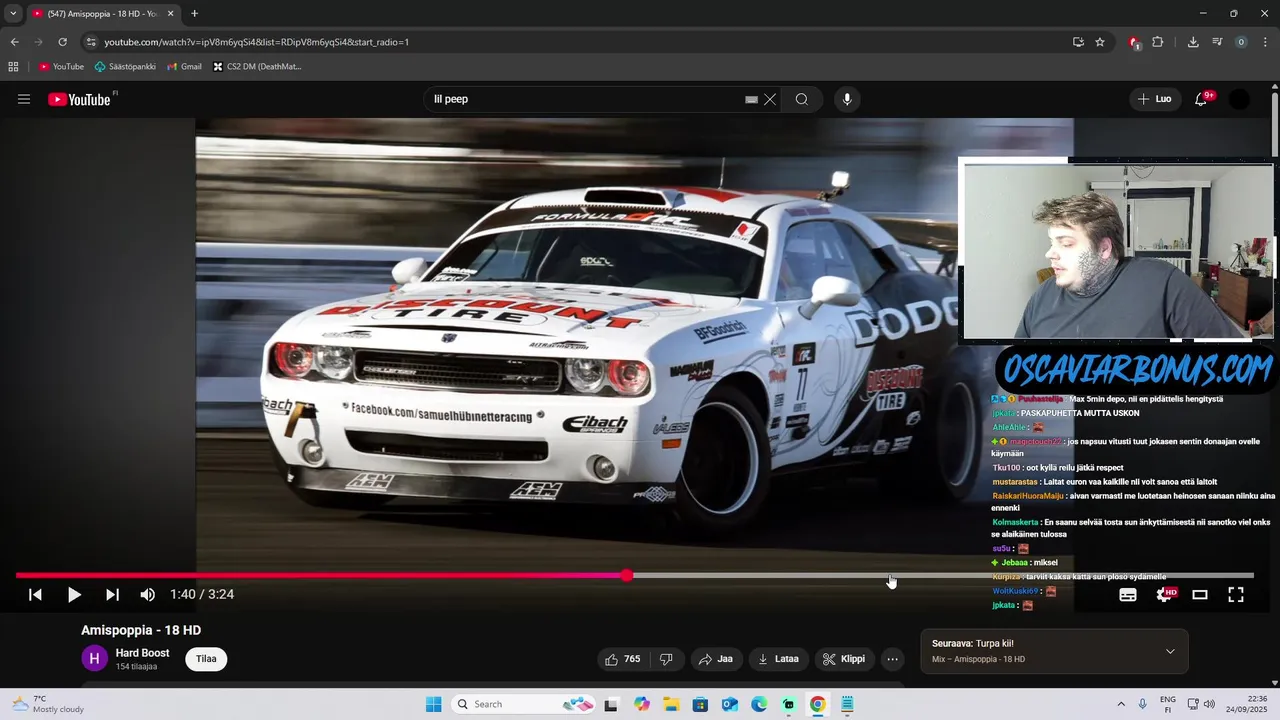The width and height of the screenshot is (1280, 720).
Task: Open the CS2 DM bookmark
Action: 257,67
